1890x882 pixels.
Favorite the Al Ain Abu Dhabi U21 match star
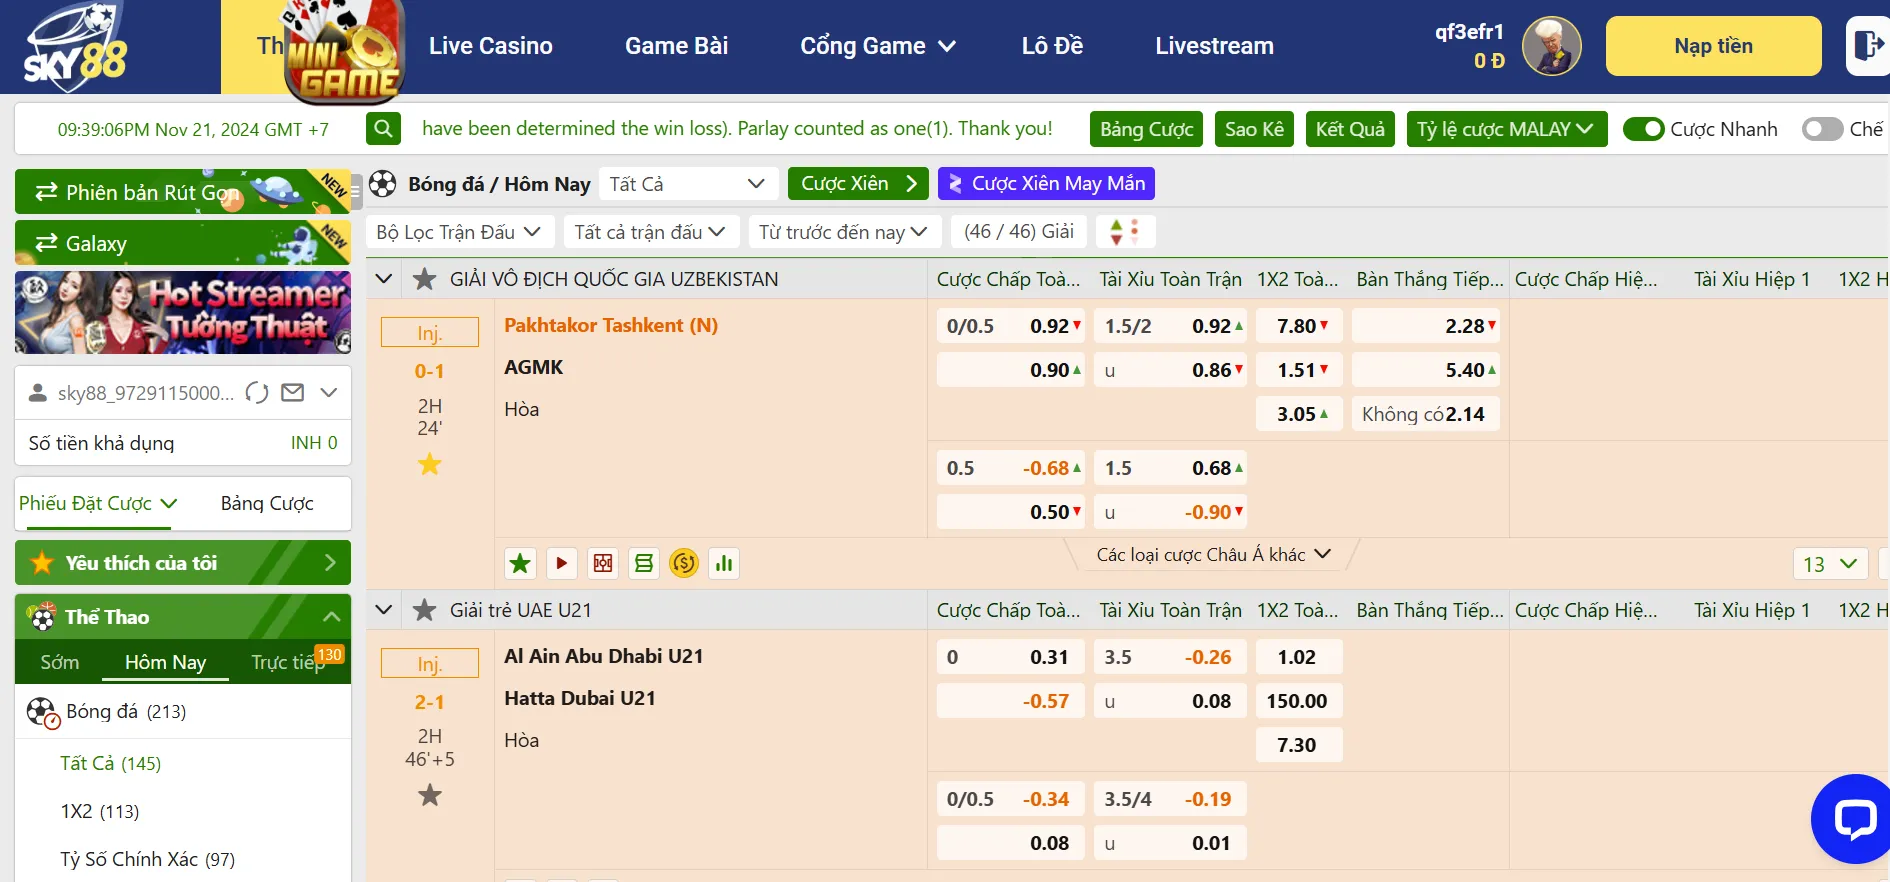click(430, 795)
